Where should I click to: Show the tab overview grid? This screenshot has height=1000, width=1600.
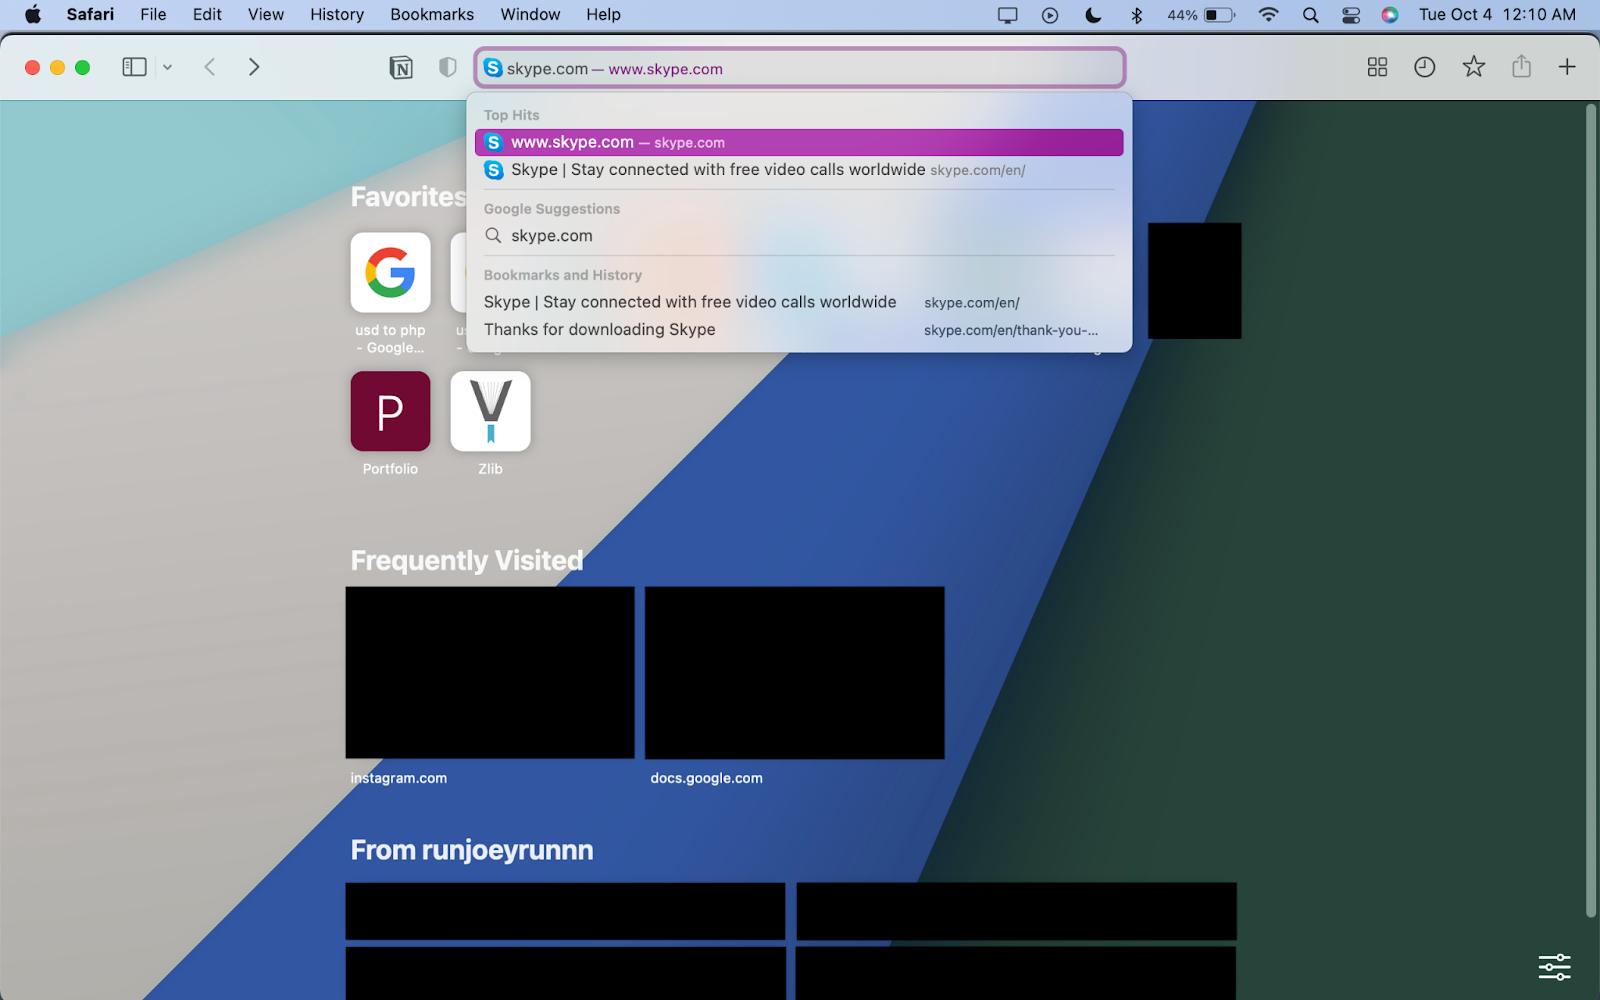1377,67
